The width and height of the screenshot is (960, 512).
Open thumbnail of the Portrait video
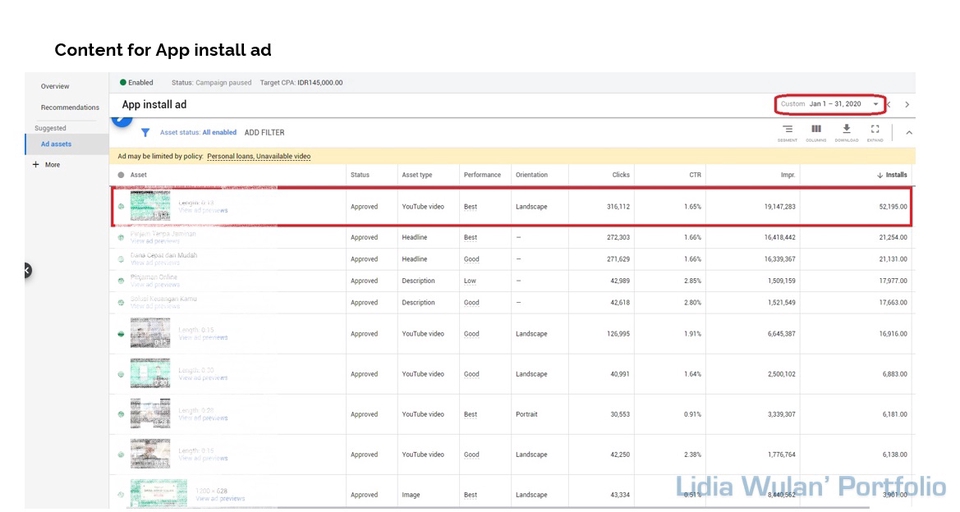pyautogui.click(x=150, y=413)
